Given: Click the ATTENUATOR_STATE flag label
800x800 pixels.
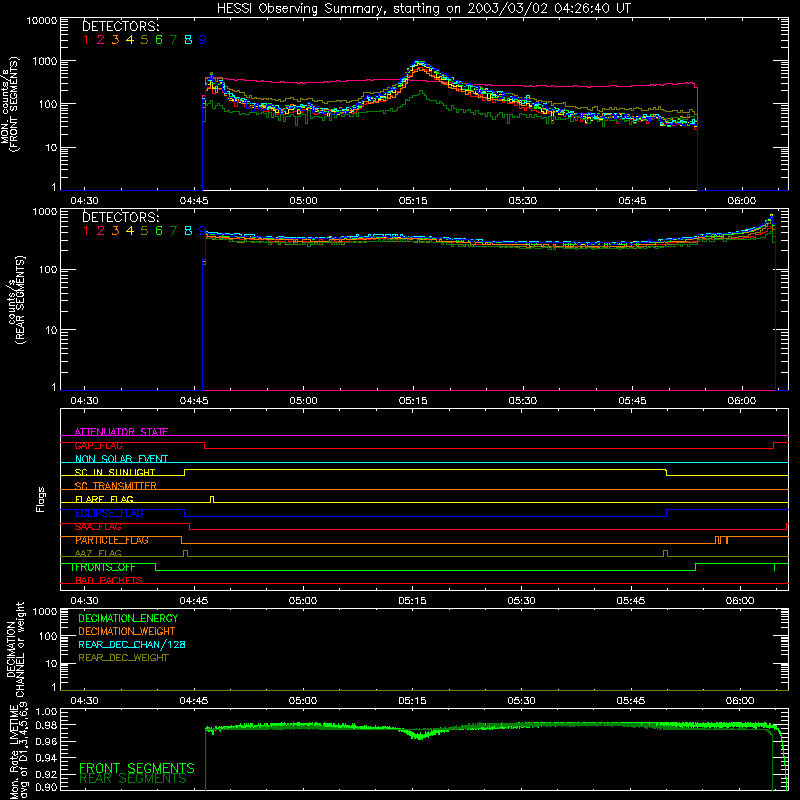Looking at the screenshot, I should (121, 432).
